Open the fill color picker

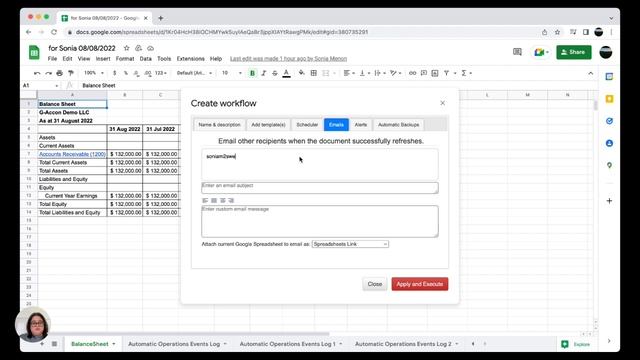pos(302,73)
